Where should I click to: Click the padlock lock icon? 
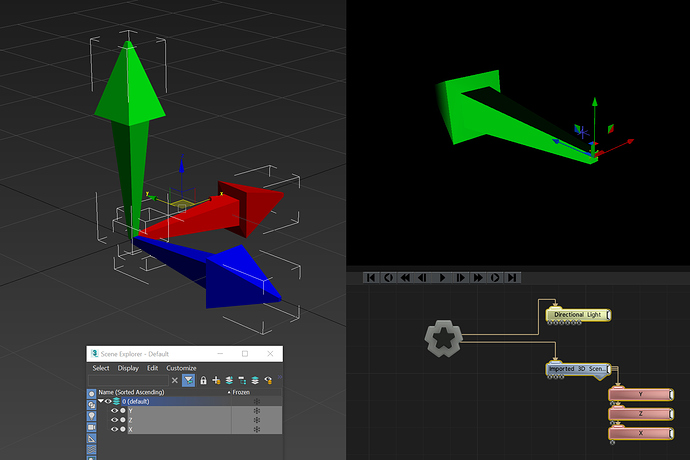point(203,380)
